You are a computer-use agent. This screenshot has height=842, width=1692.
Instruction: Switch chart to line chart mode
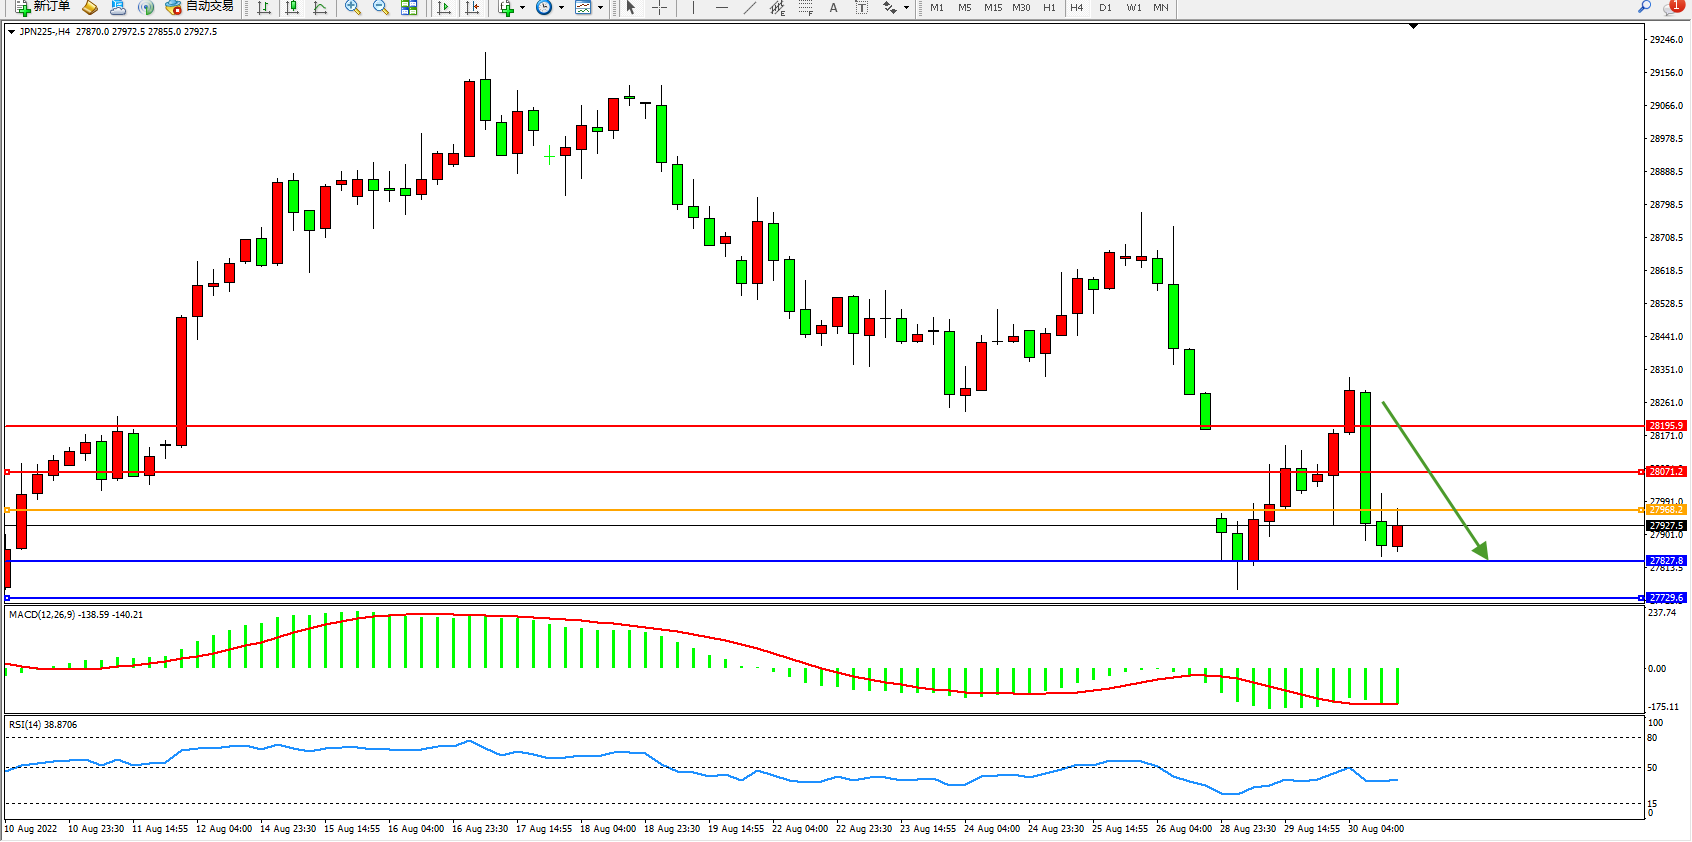(x=320, y=8)
